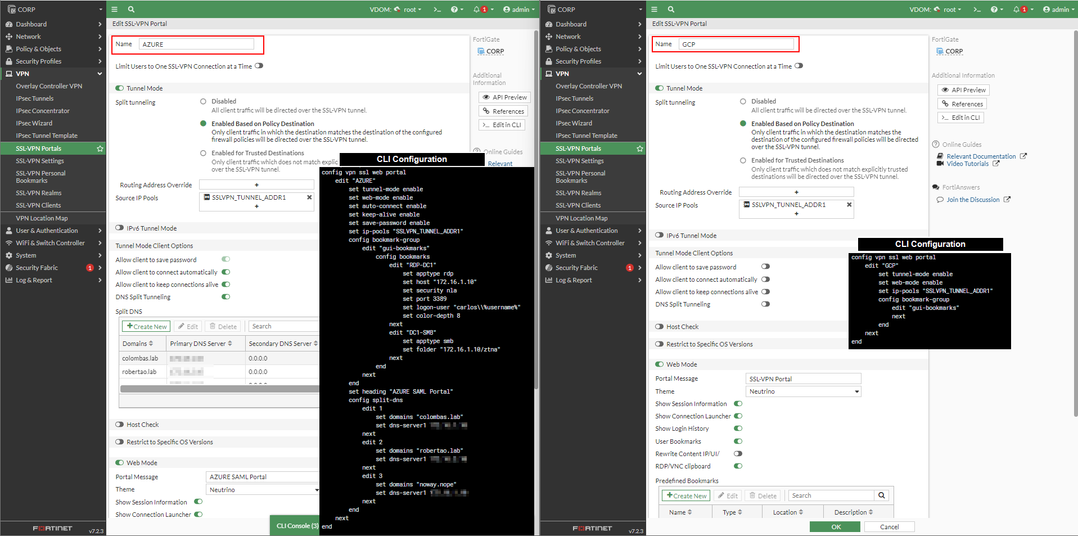Screen dimensions: 1078x536
Task: Toggle IPv6 Tunnel Mode in GCP window
Action: [x=660, y=235]
